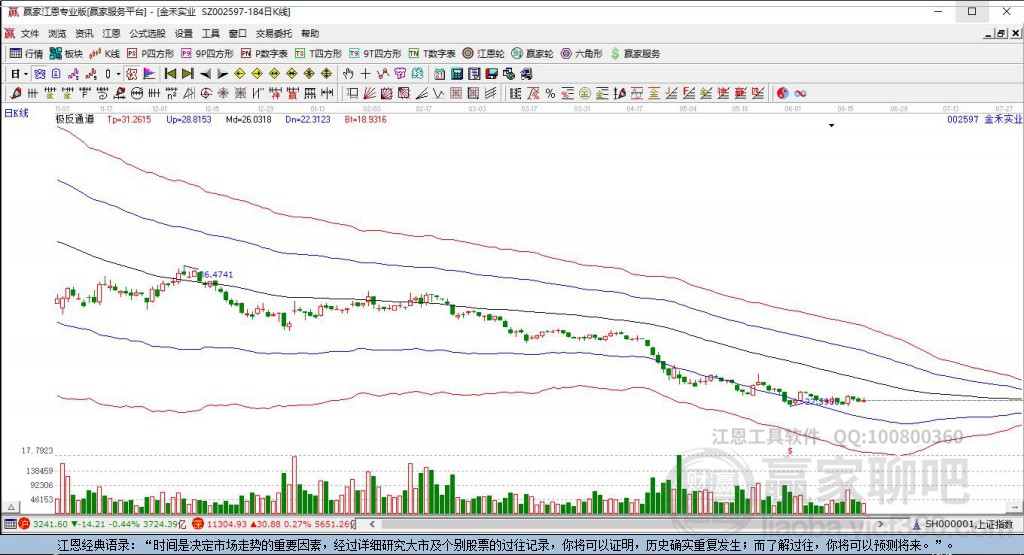1024x555 pixels.
Task: Open 赢家服务 with the dollar icon
Action: (635, 54)
